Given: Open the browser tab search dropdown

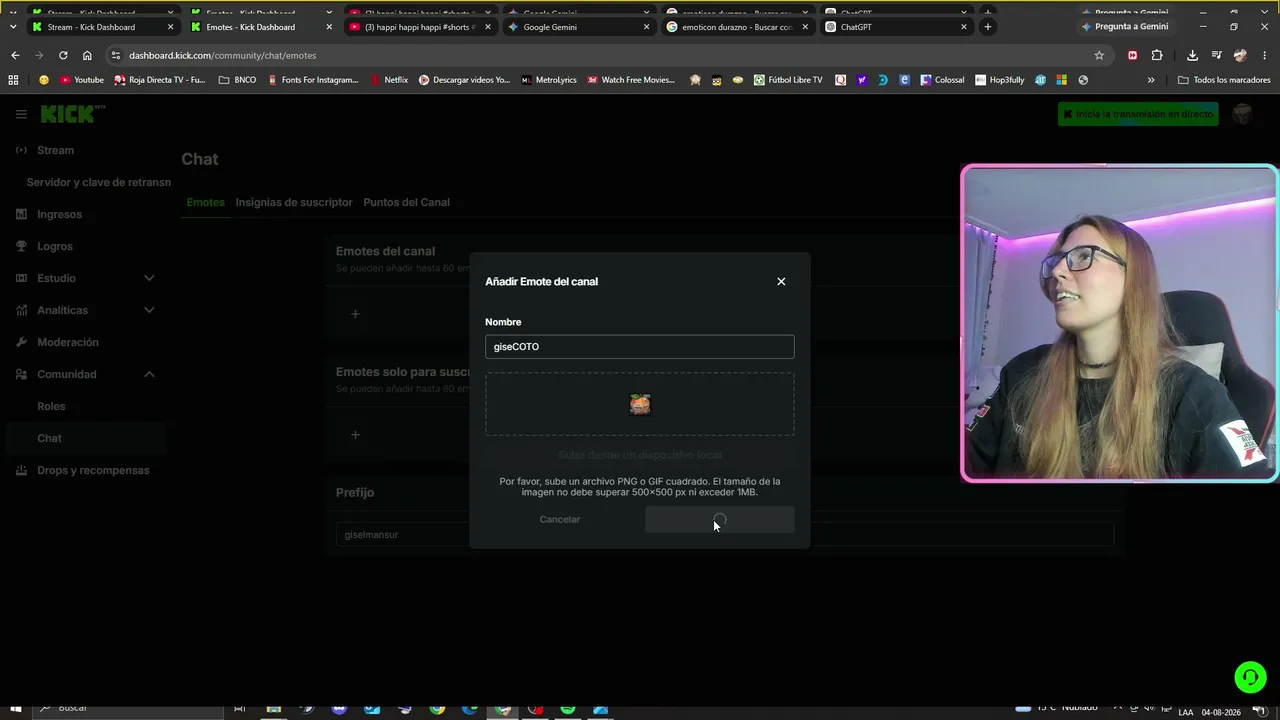Looking at the screenshot, I should pyautogui.click(x=12, y=27).
